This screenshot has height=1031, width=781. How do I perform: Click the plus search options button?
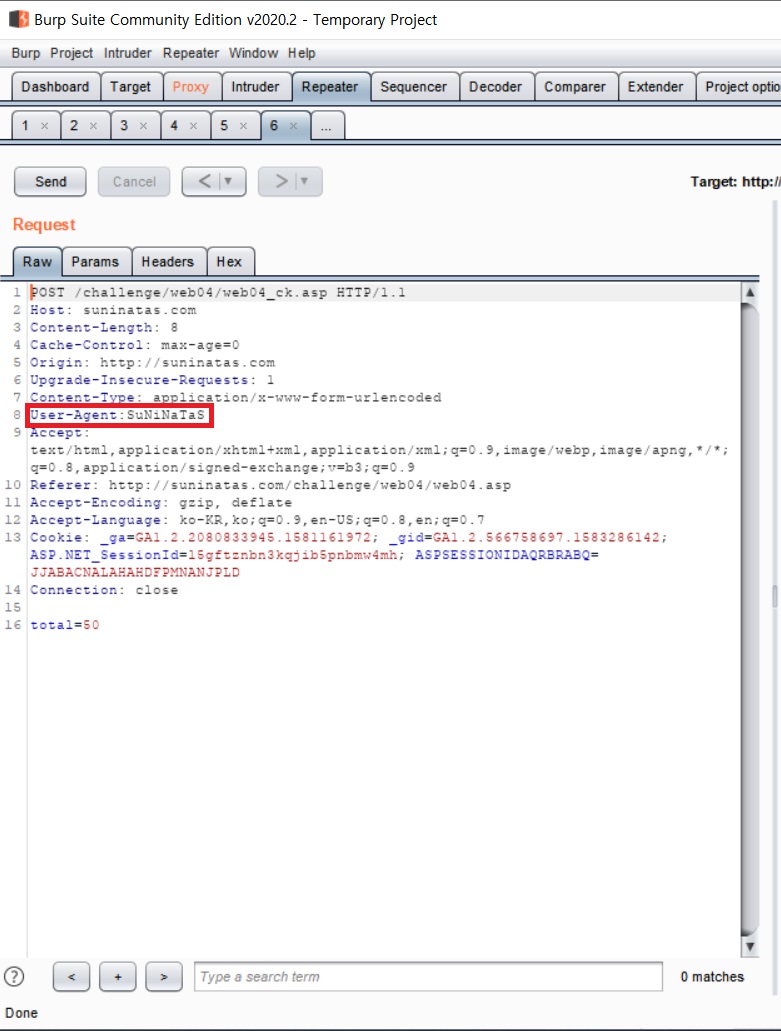pyautogui.click(x=118, y=976)
